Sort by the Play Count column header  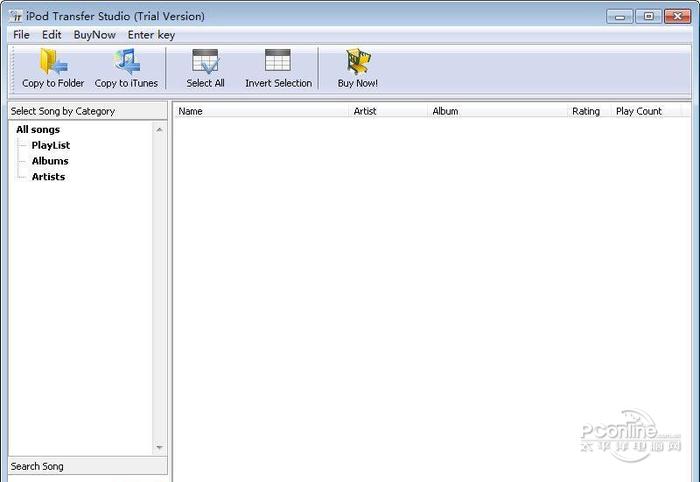[x=646, y=111]
